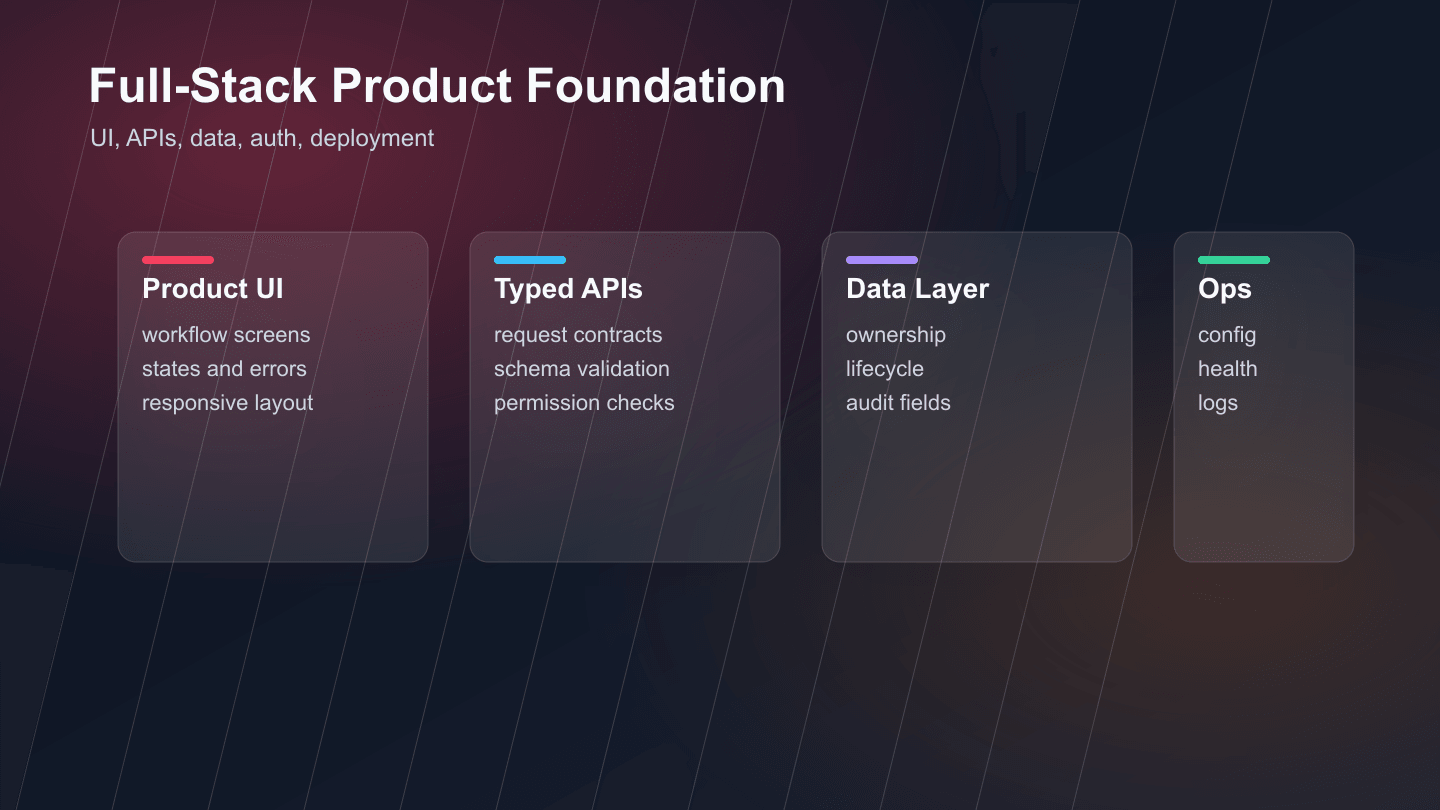Click the "states and errors" line
Screen dimensions: 1440x810
[224, 369]
